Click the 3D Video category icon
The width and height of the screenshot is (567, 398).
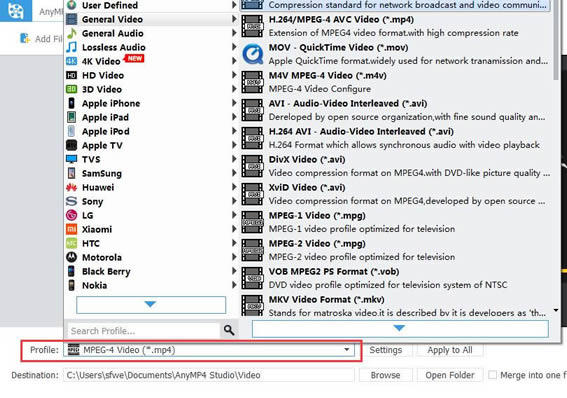coord(71,89)
